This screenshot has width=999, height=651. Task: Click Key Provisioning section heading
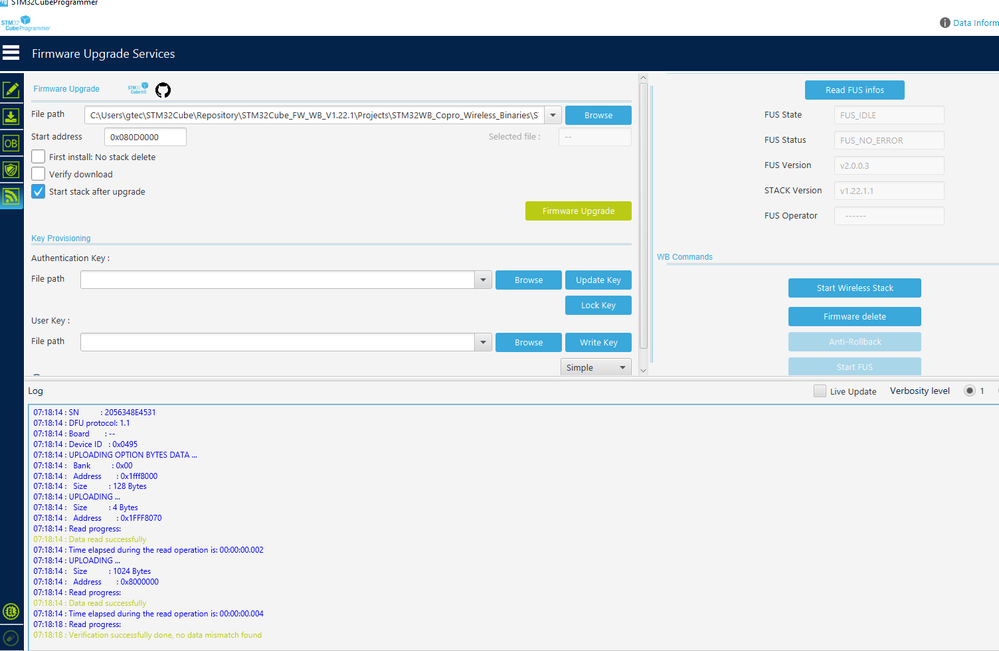(61, 238)
